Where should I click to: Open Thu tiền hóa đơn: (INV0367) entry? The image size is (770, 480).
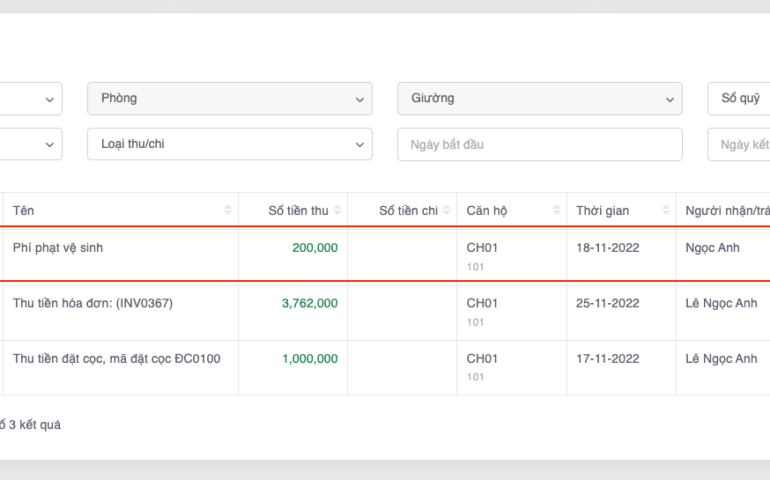point(92,303)
